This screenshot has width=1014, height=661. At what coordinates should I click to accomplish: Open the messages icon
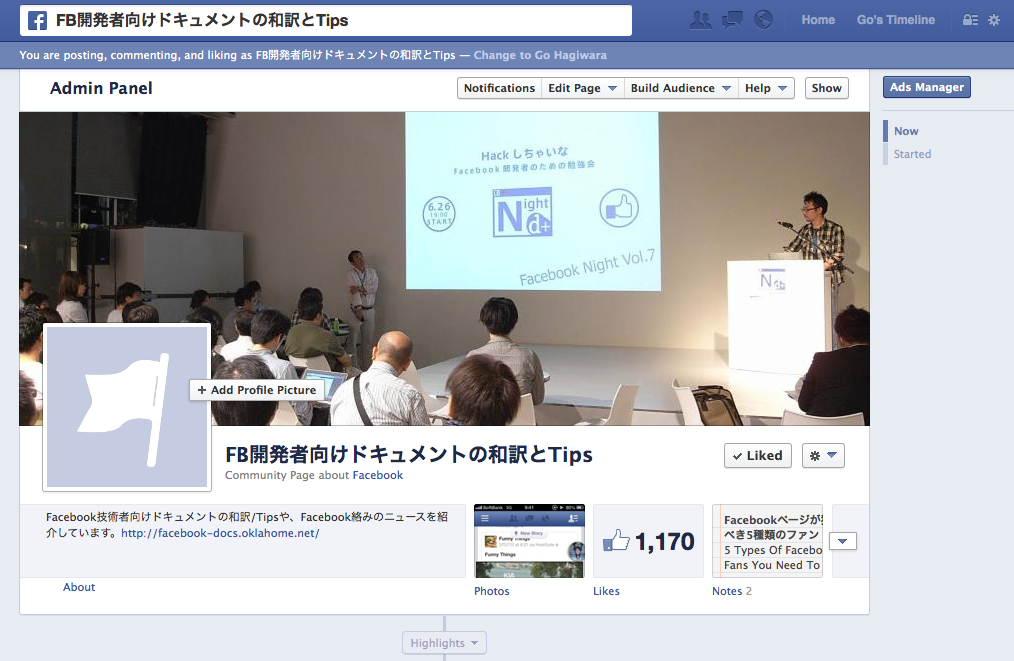732,20
